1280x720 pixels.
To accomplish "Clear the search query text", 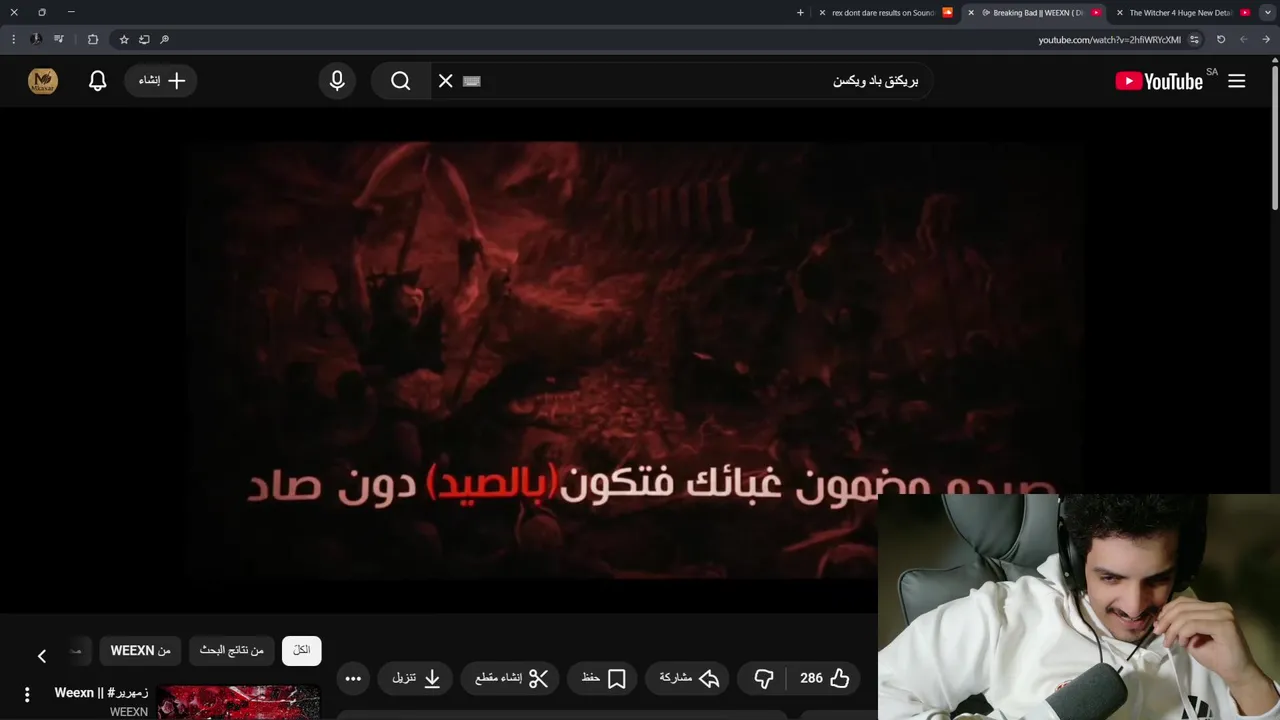I will coord(446,81).
